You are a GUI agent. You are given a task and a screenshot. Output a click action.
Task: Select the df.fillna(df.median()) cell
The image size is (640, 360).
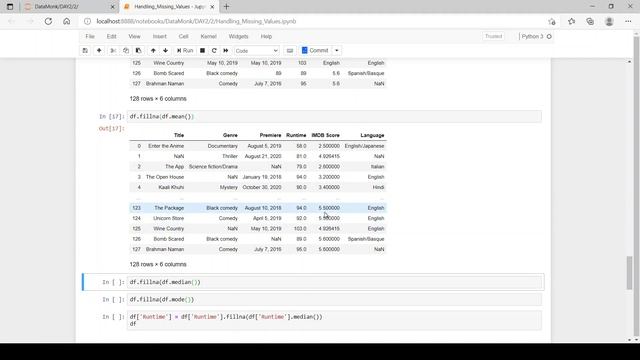coord(334,282)
